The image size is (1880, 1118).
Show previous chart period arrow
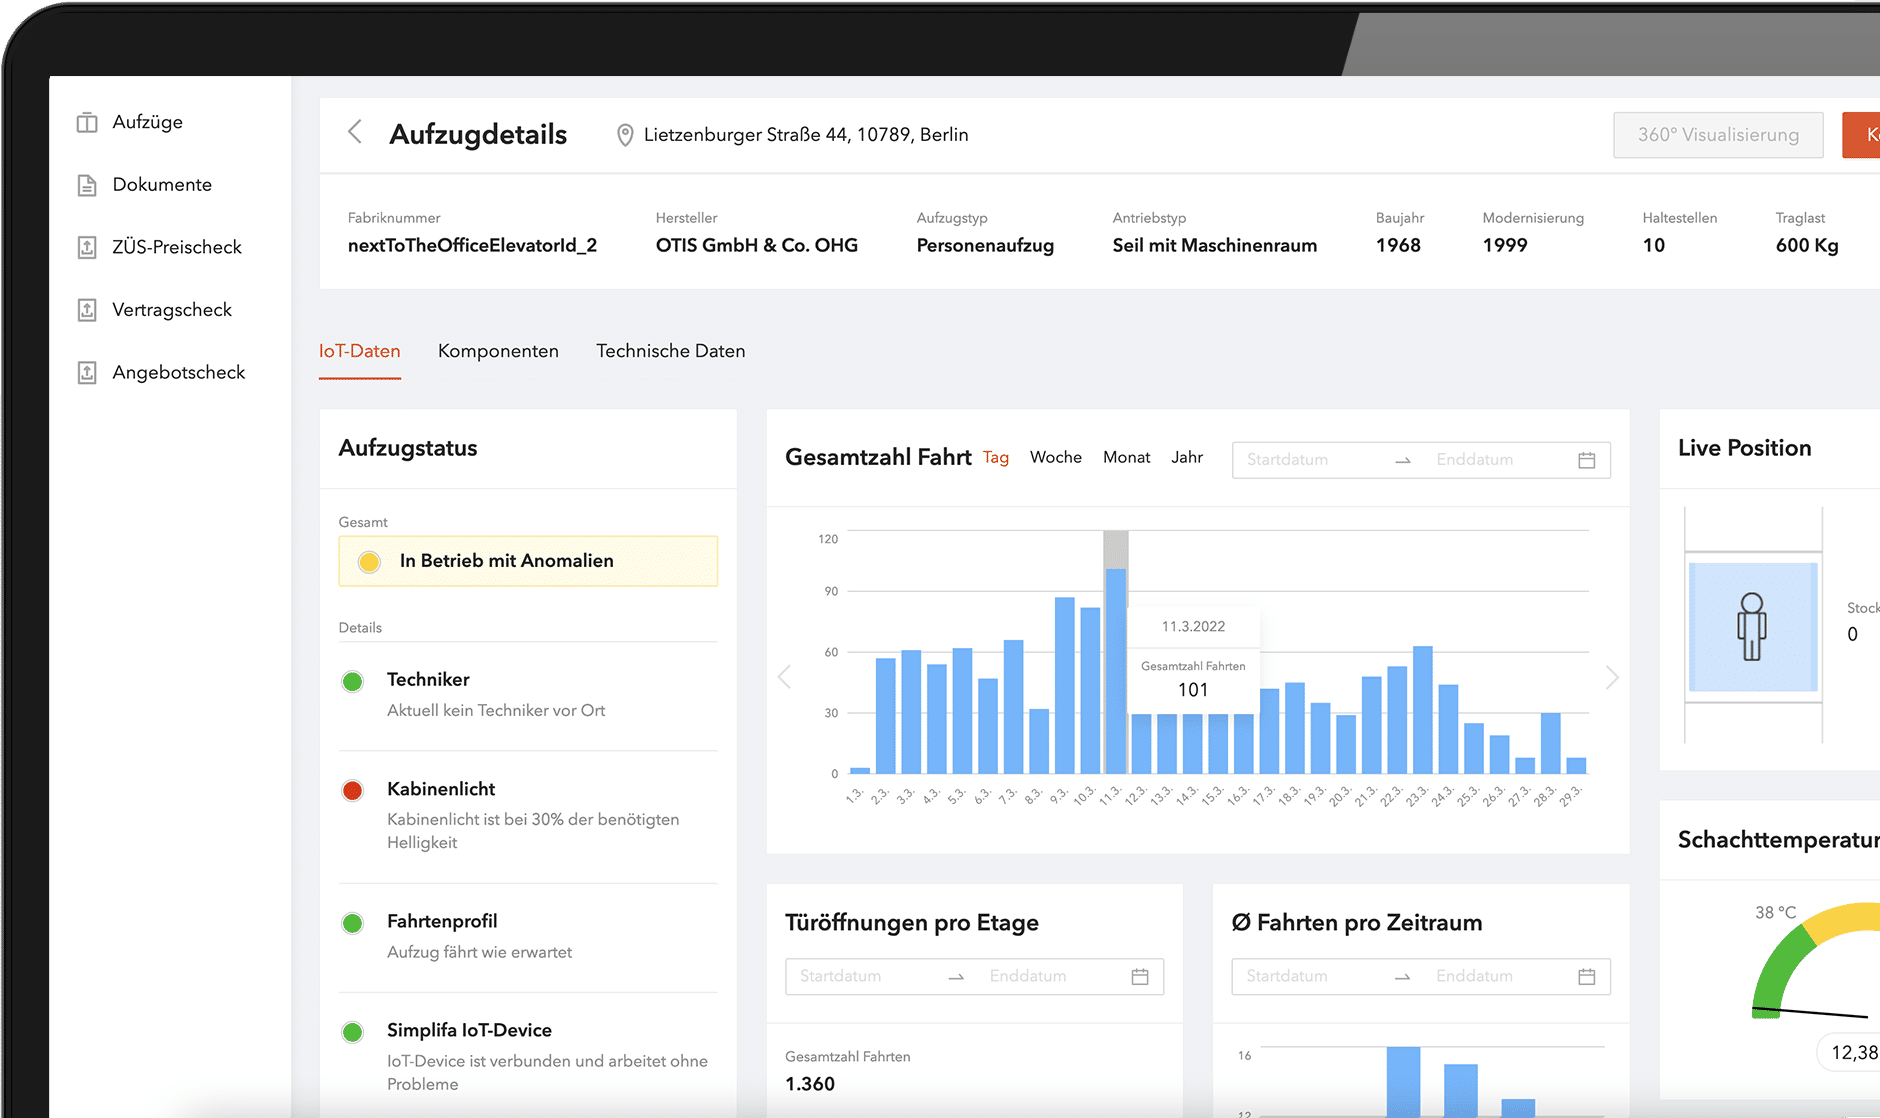pos(784,677)
